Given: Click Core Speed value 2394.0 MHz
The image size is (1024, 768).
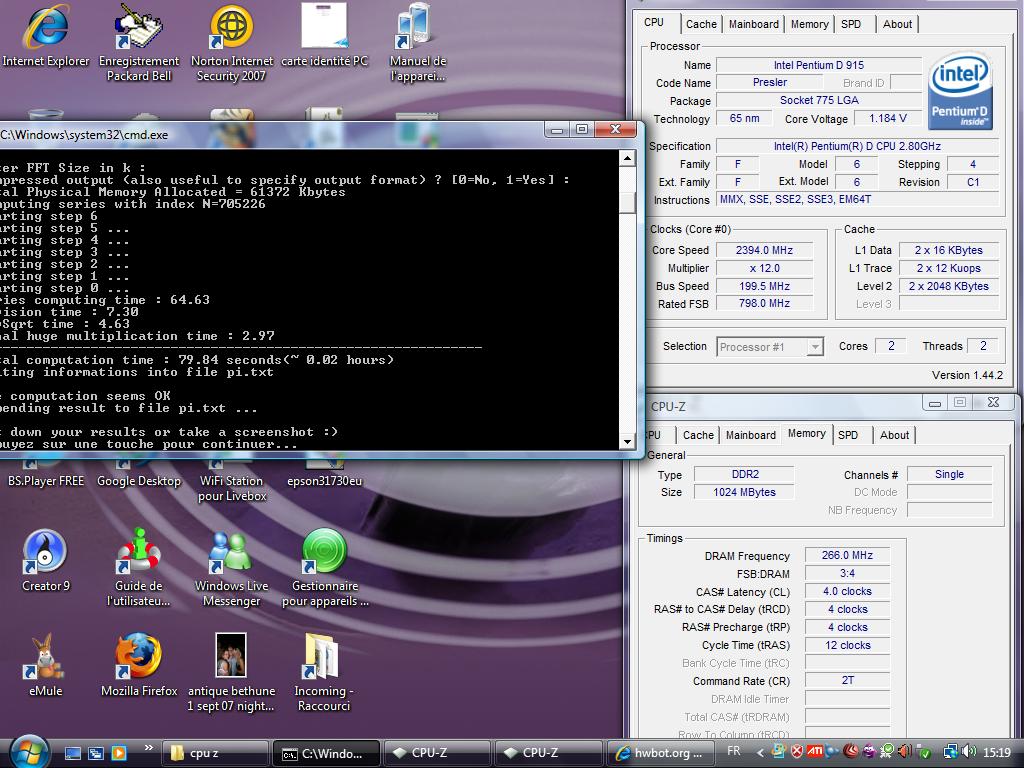Looking at the screenshot, I should (x=764, y=250).
